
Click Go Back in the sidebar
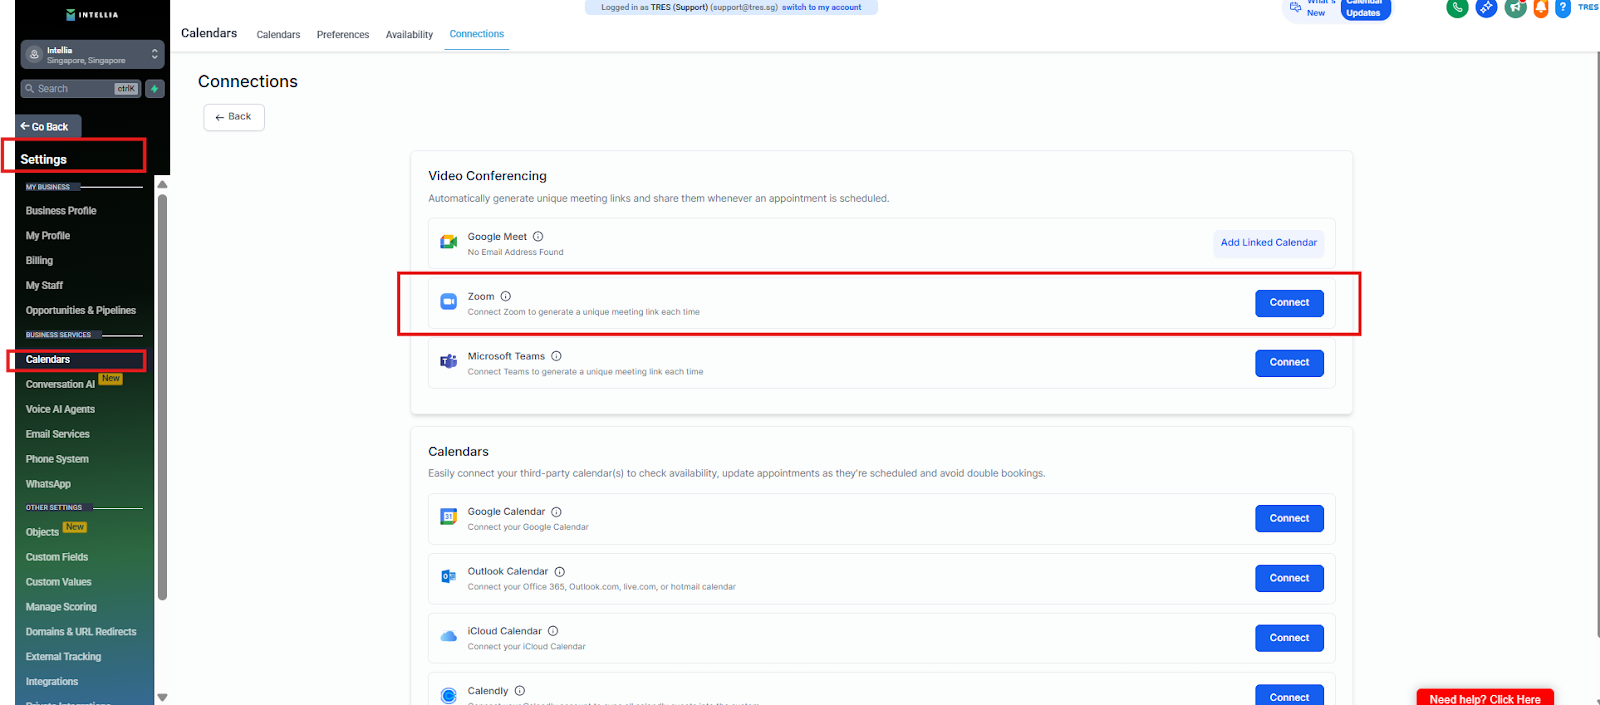[48, 127]
